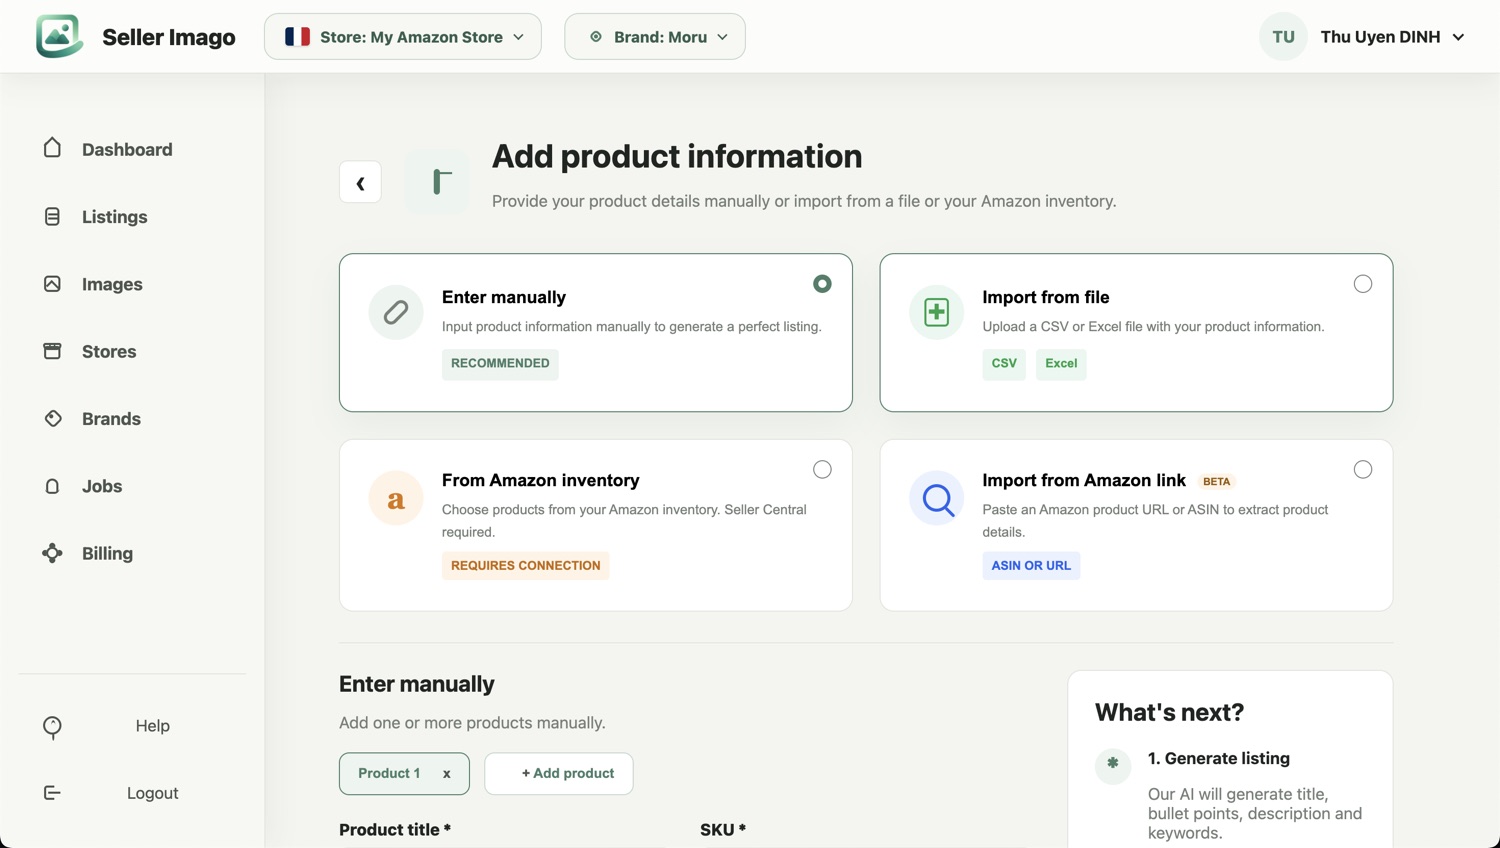
Task: Click the magnifier Import from Amazon link icon
Action: coord(936,498)
